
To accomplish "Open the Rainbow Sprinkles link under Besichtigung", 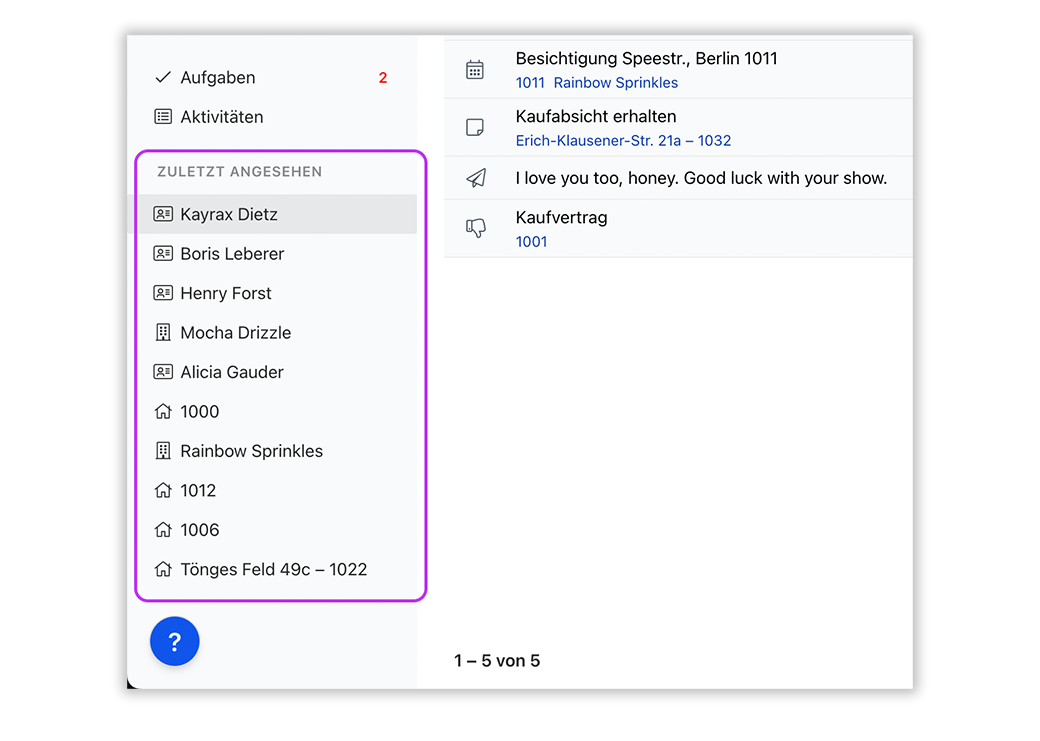I will pyautogui.click(x=615, y=83).
